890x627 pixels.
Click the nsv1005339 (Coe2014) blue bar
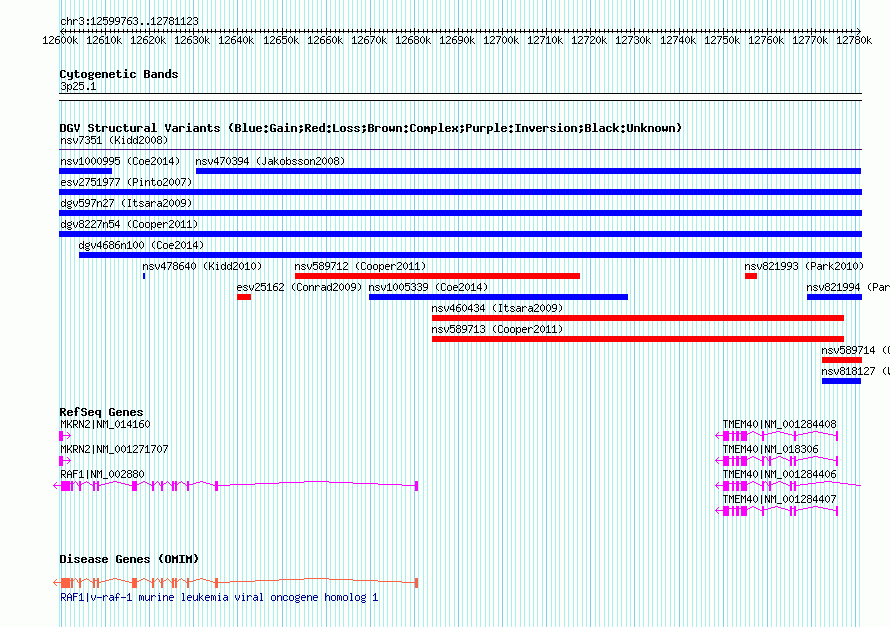click(x=498, y=297)
